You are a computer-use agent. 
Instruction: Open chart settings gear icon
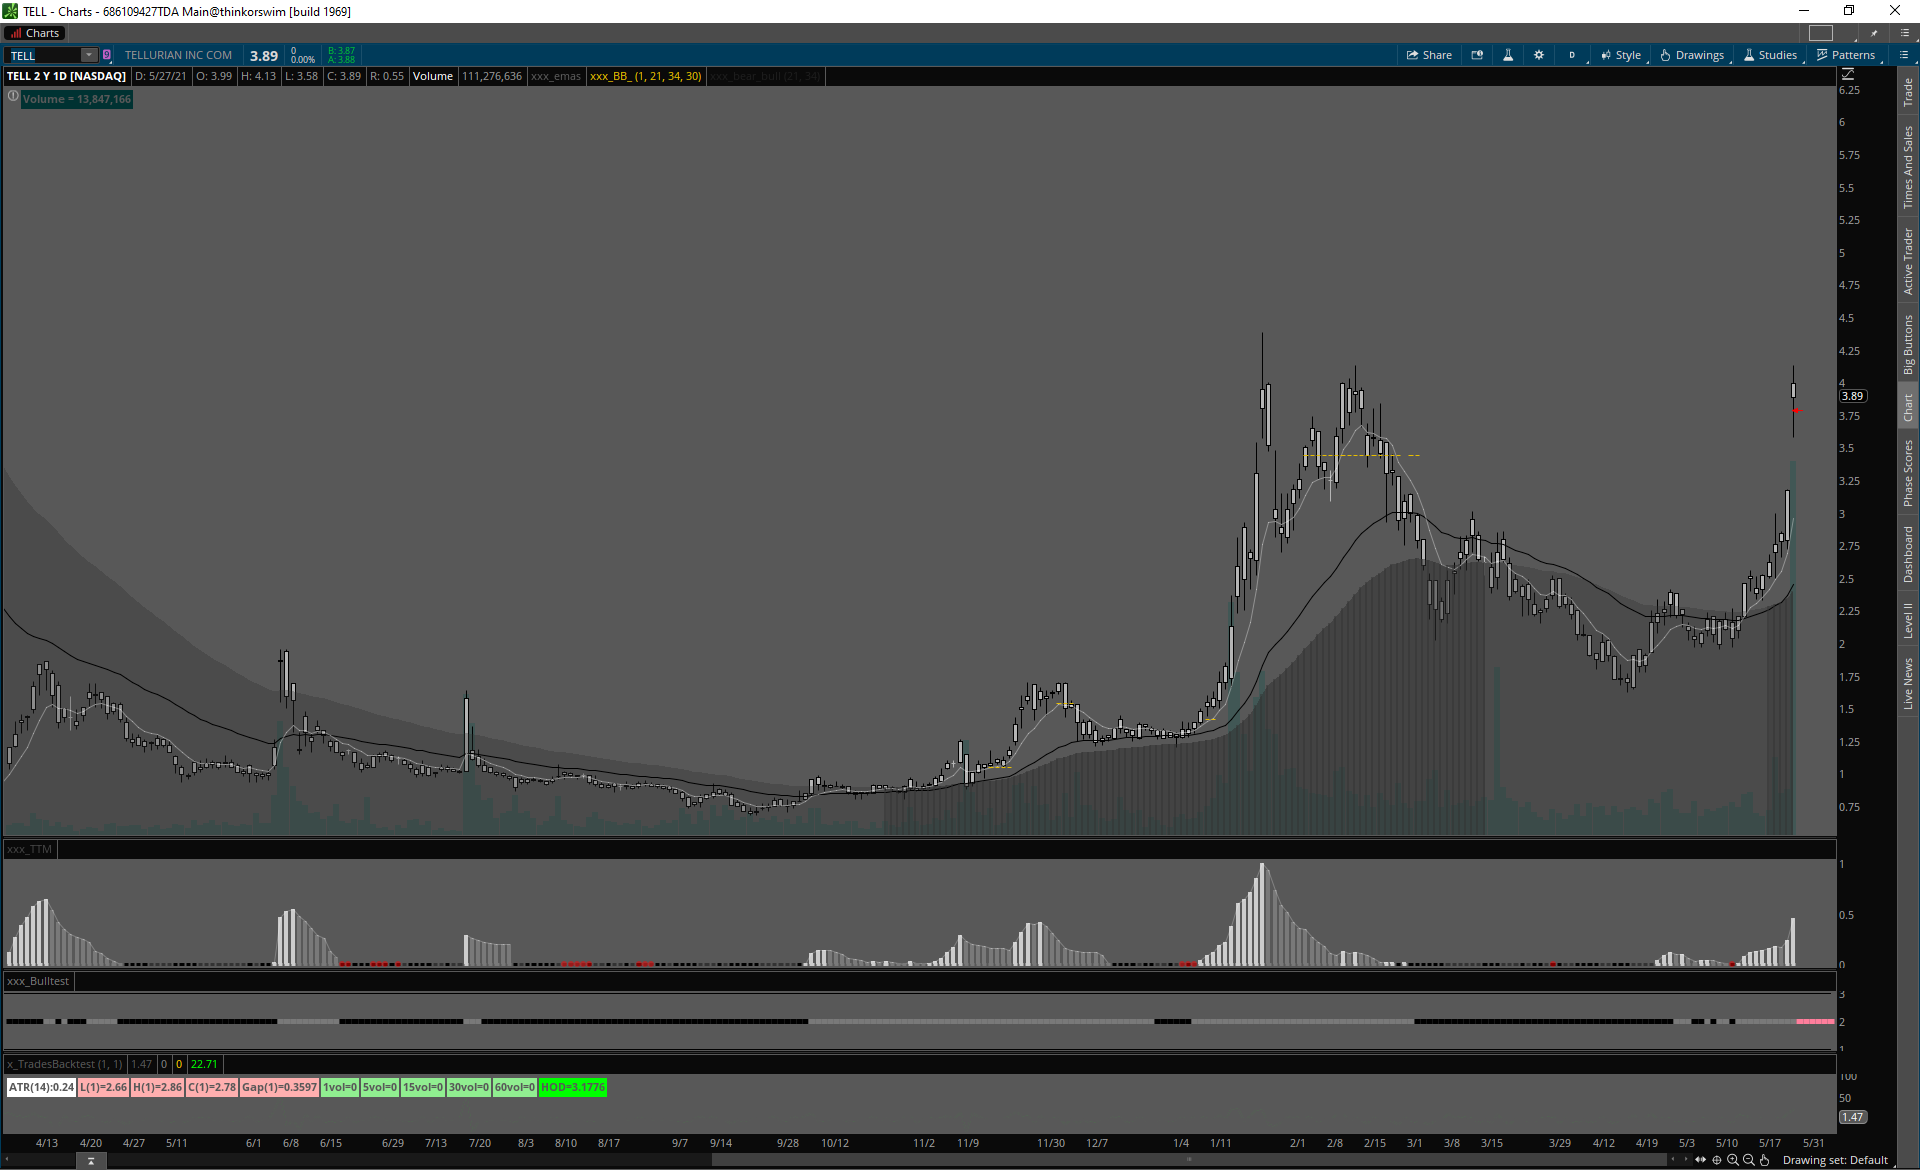pos(1539,55)
